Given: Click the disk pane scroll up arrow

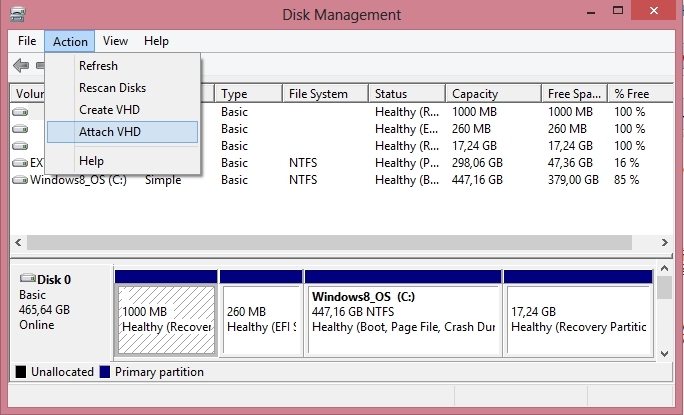Looking at the screenshot, I should pos(664,268).
